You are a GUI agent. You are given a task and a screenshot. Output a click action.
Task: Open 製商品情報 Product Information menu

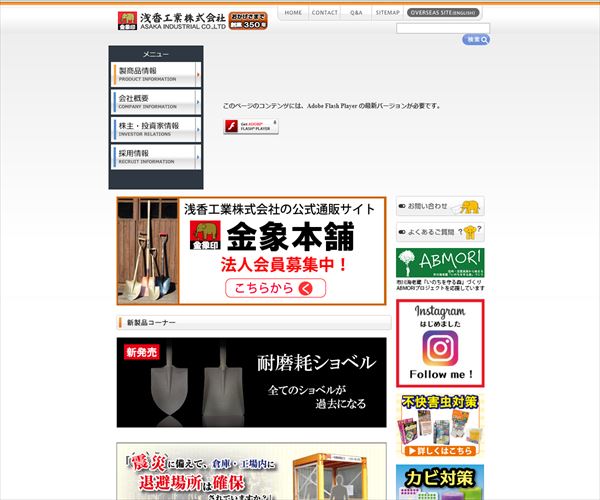(155, 74)
